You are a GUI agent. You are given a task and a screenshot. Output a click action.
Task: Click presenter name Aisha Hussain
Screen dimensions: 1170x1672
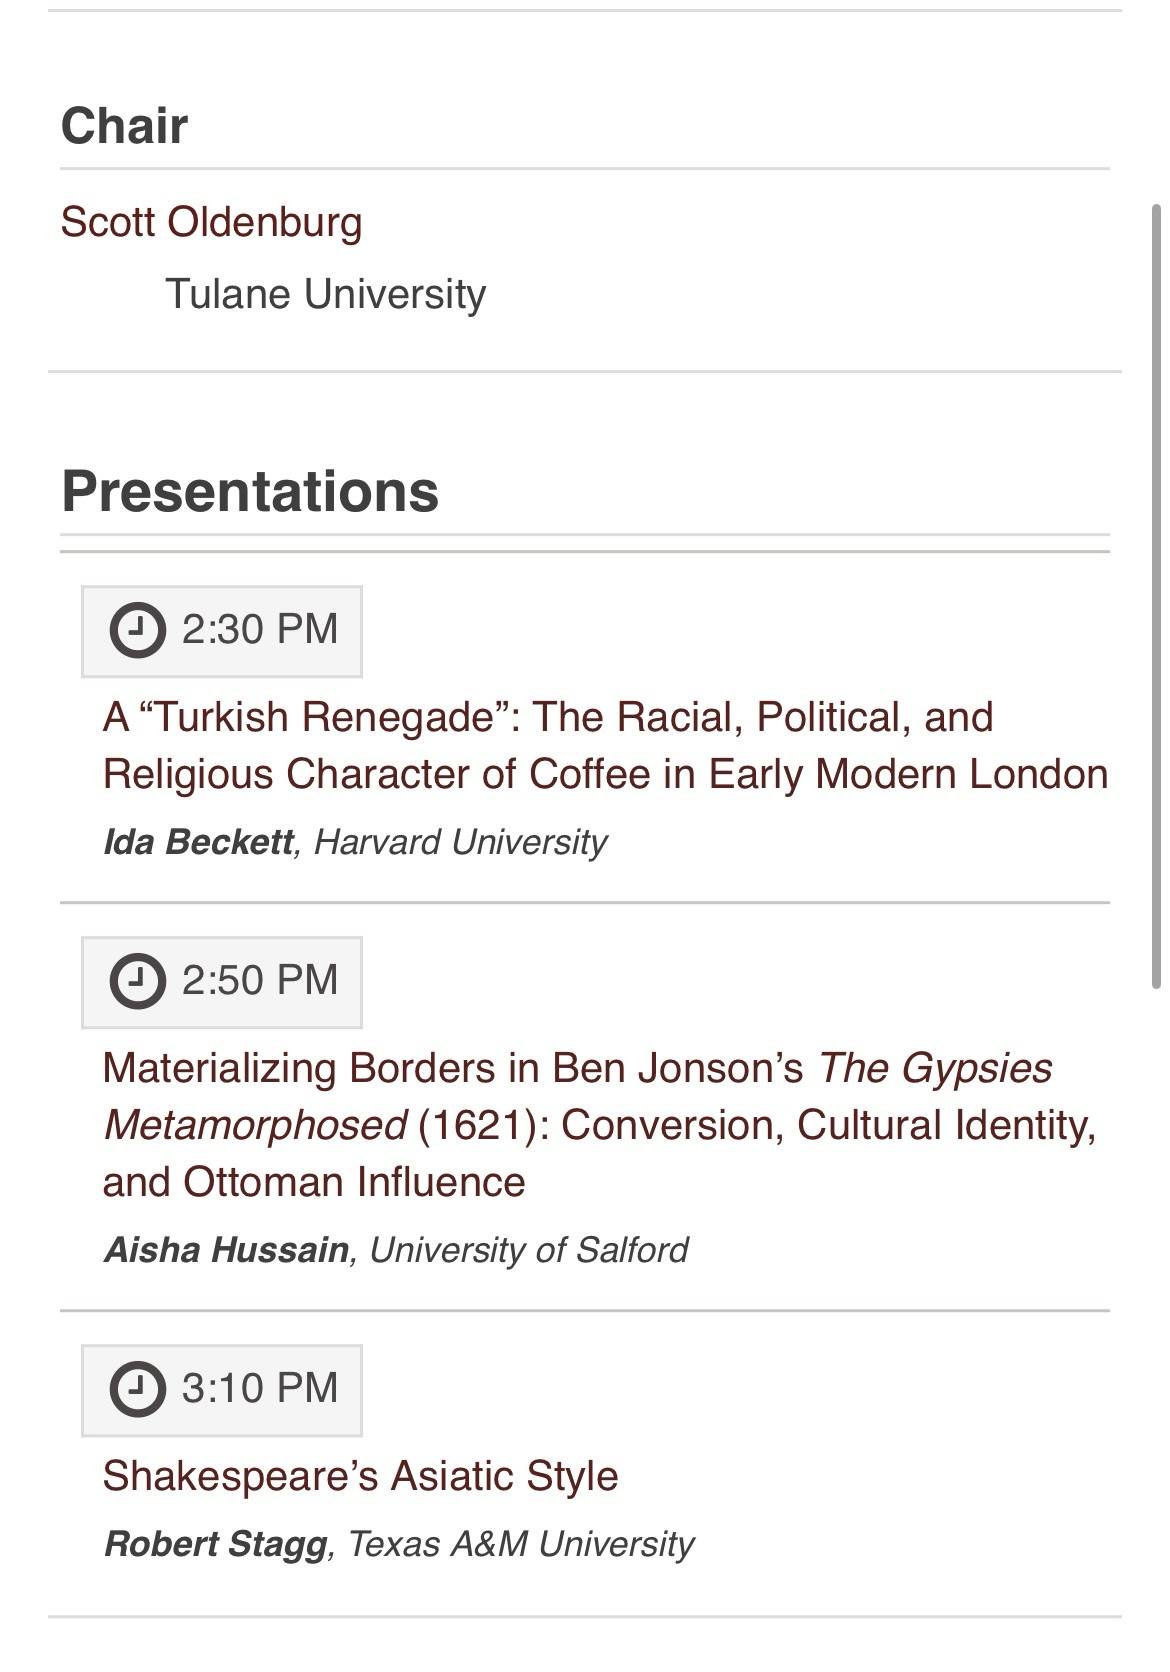226,1250
